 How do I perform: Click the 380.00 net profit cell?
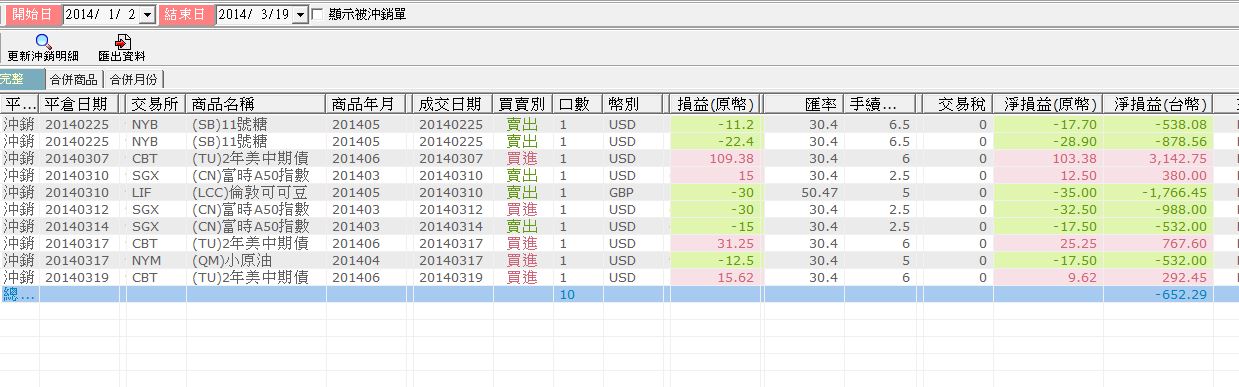tap(1158, 176)
